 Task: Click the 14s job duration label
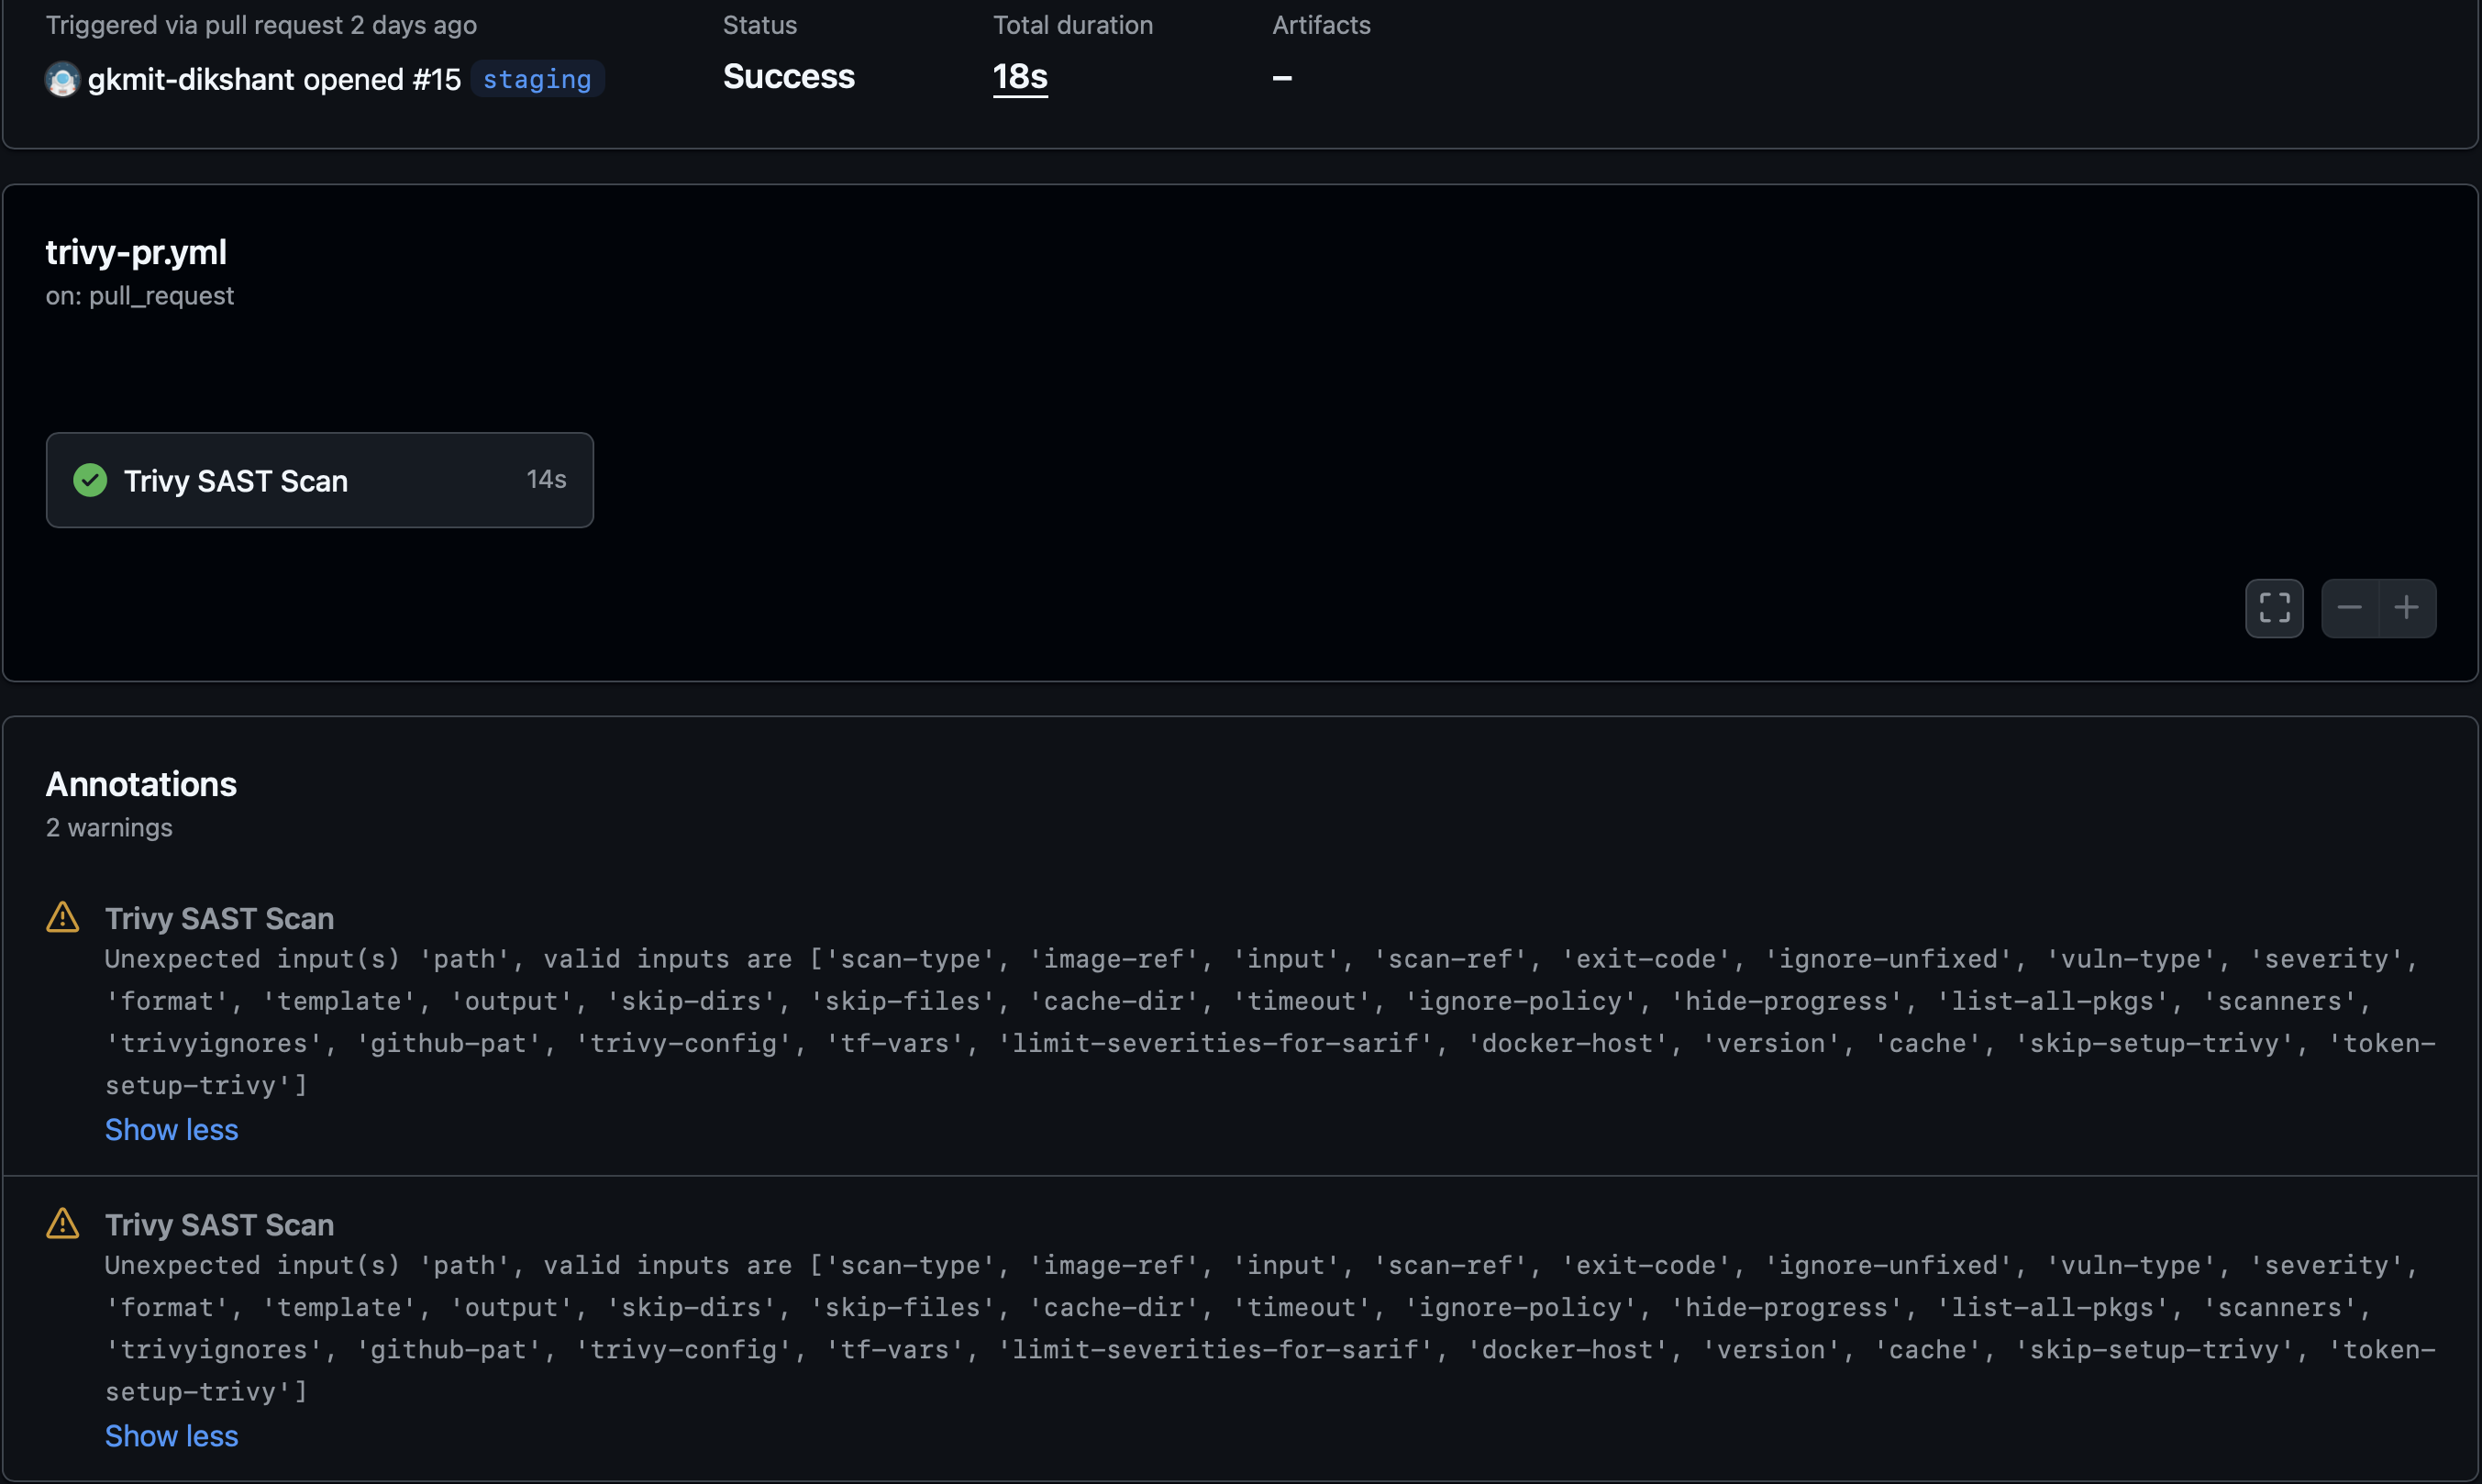546,479
